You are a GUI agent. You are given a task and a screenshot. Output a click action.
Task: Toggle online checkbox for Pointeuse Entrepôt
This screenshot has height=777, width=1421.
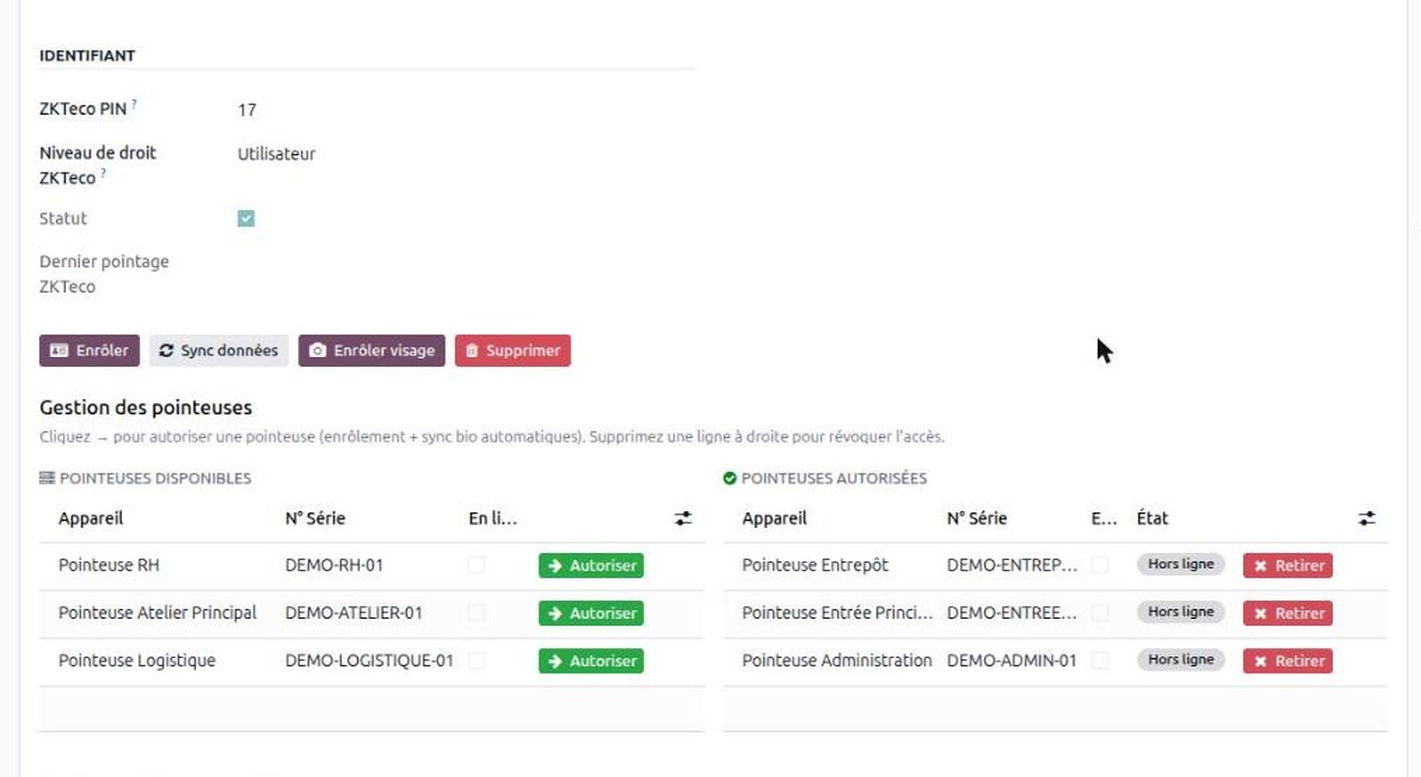click(1100, 565)
